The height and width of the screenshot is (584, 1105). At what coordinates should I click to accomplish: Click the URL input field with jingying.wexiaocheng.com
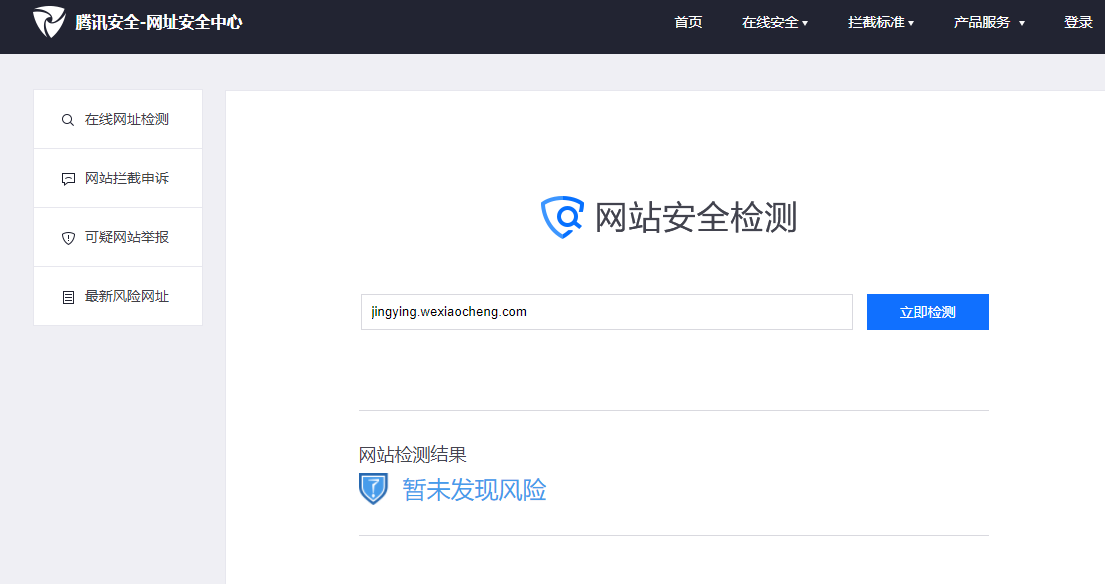point(607,312)
